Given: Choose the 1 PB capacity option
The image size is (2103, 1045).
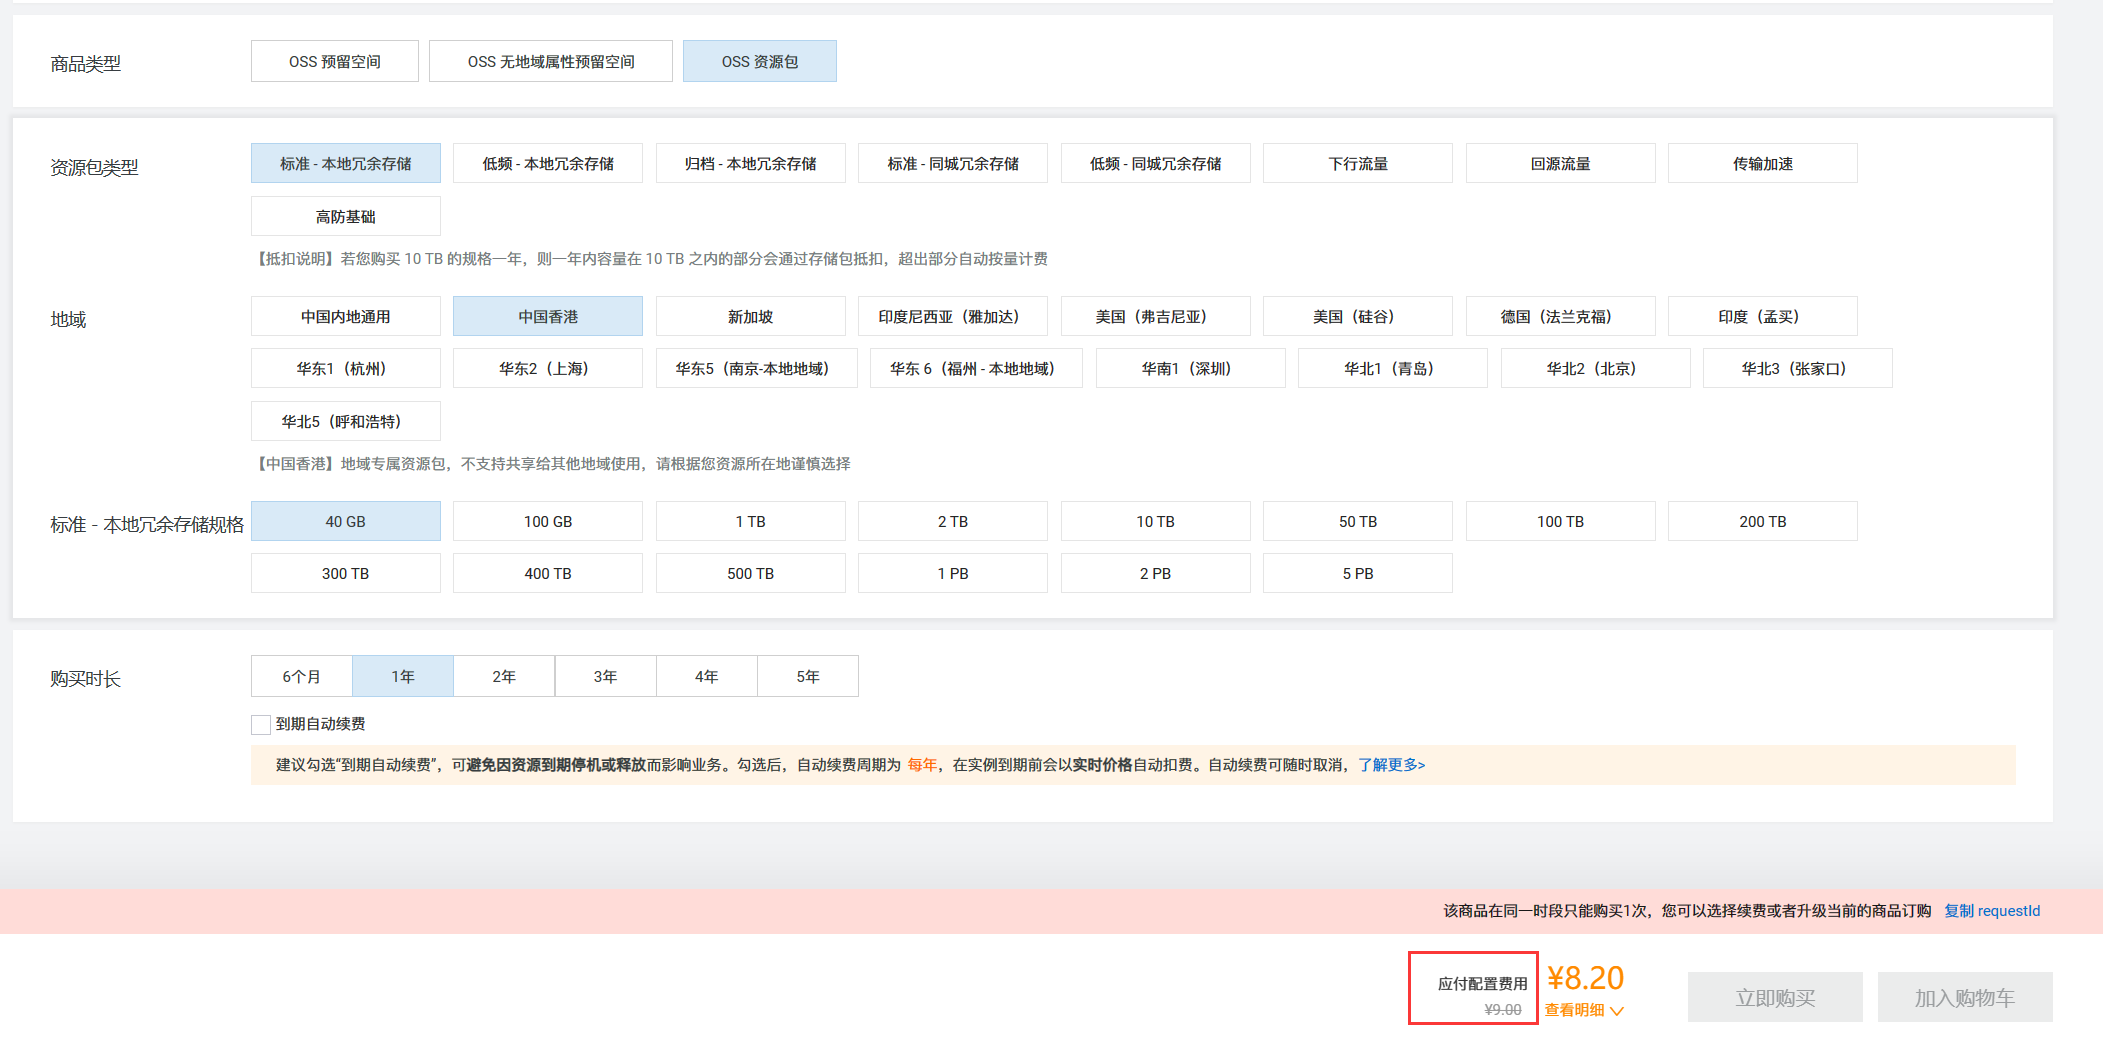Looking at the screenshot, I should [x=952, y=573].
